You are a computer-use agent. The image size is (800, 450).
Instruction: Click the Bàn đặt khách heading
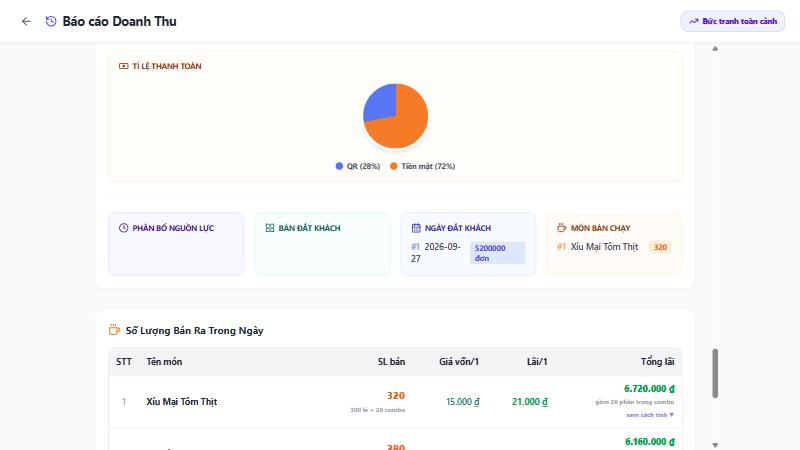[x=309, y=228]
